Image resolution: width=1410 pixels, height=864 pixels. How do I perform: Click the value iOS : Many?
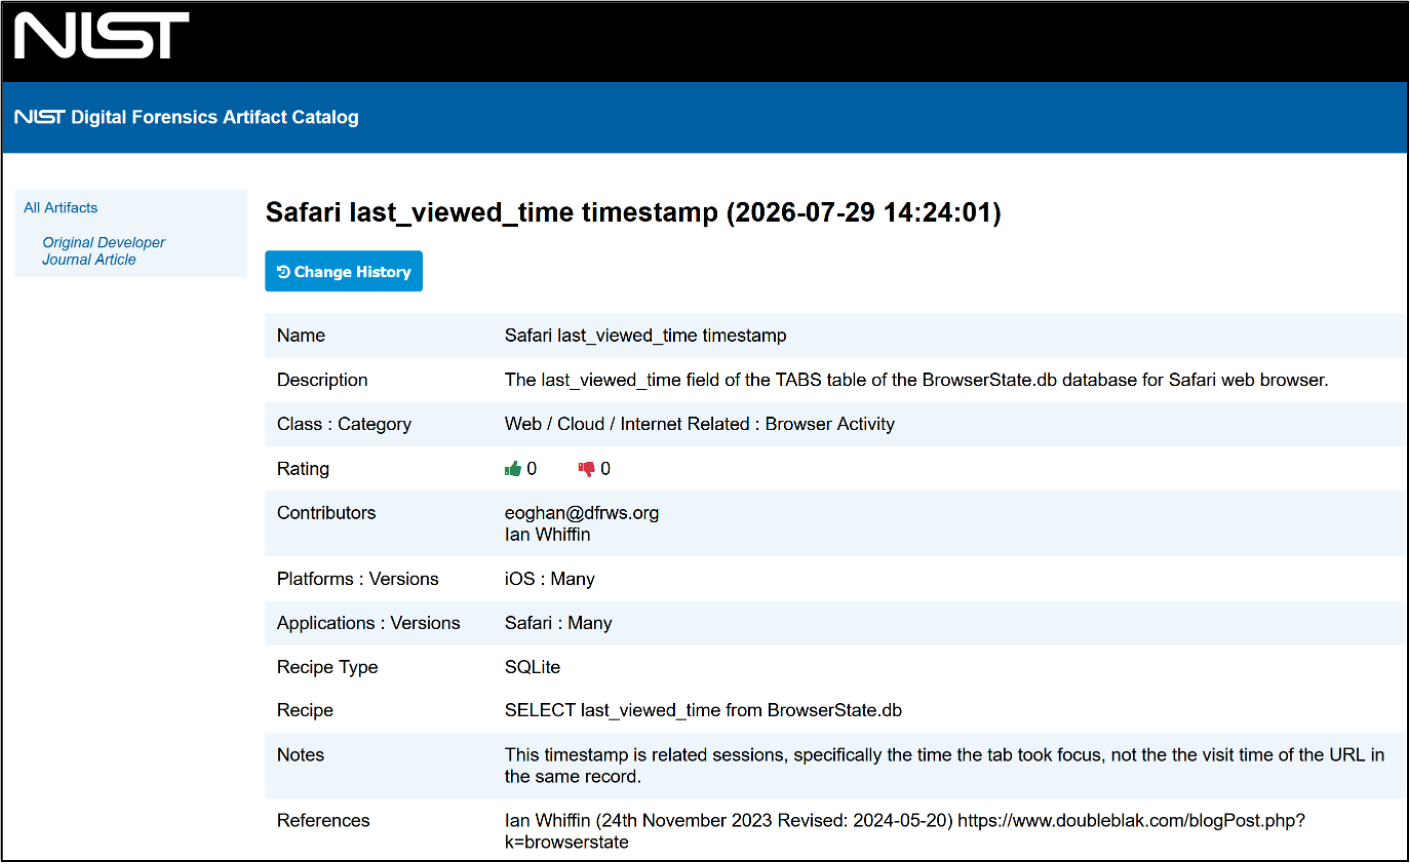click(550, 579)
